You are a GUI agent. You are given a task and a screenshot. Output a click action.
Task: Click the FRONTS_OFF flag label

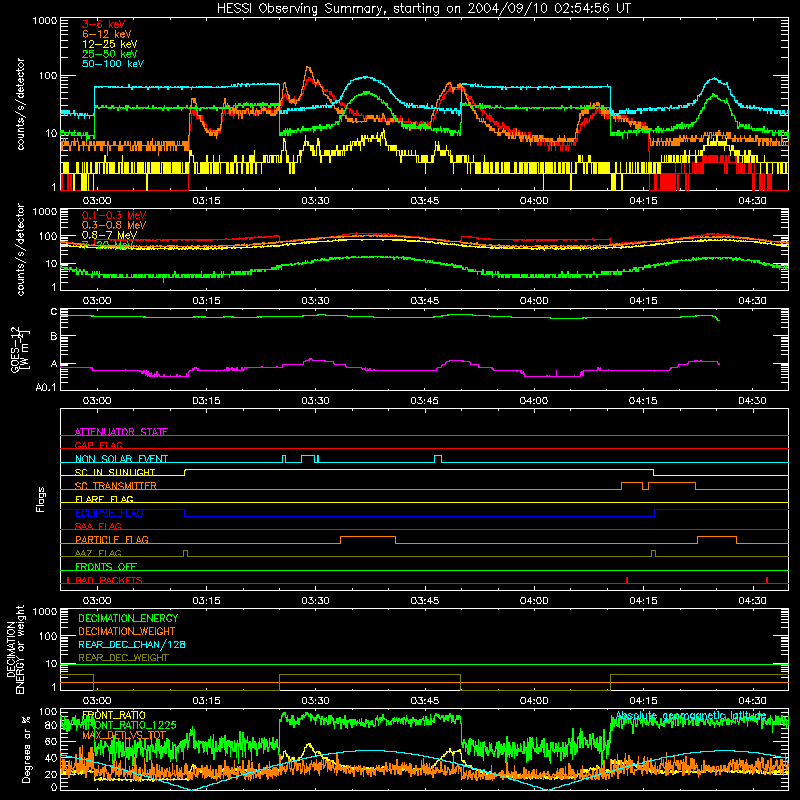(x=106, y=566)
